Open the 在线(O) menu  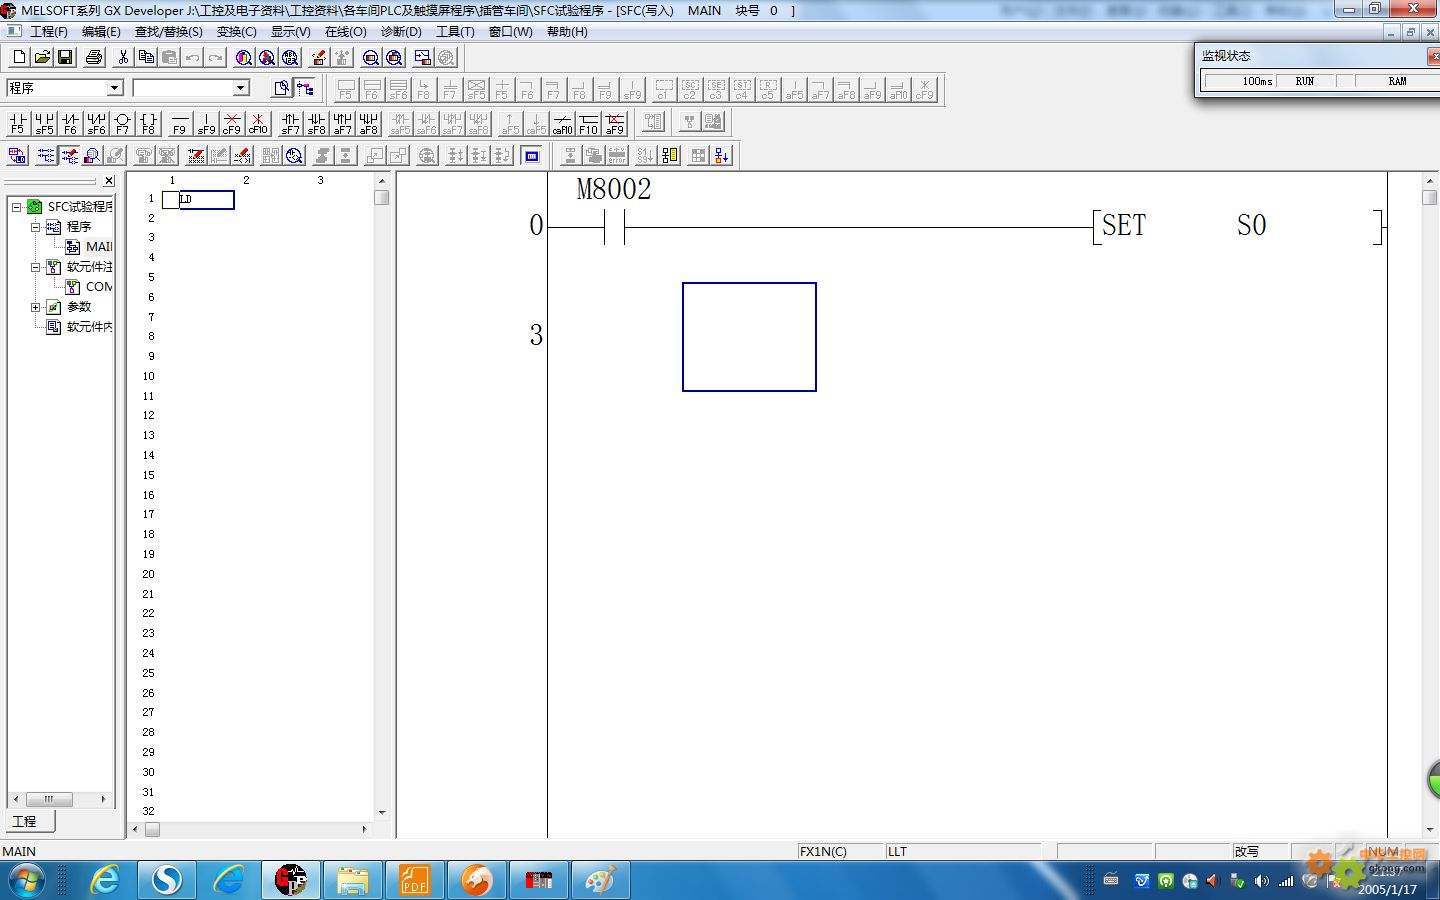pos(345,32)
